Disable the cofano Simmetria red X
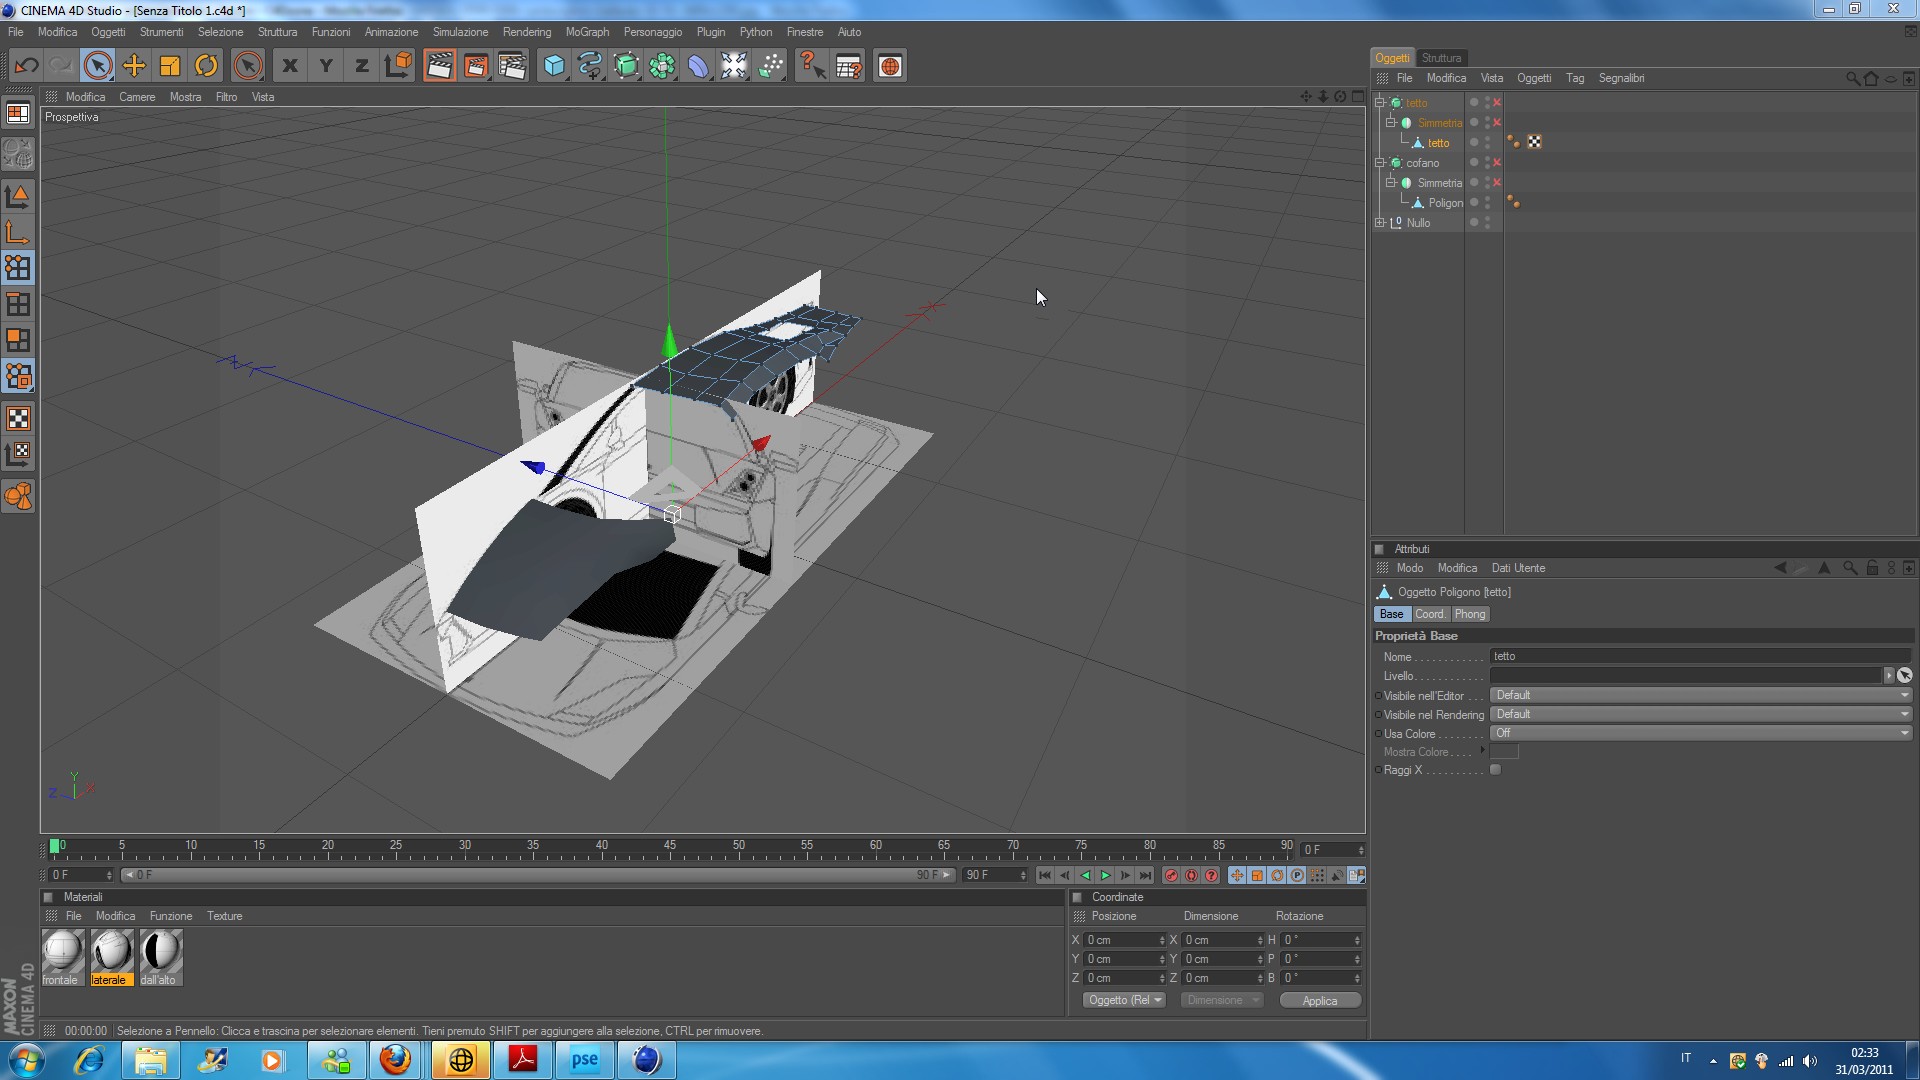The height and width of the screenshot is (1080, 1920). tap(1497, 183)
